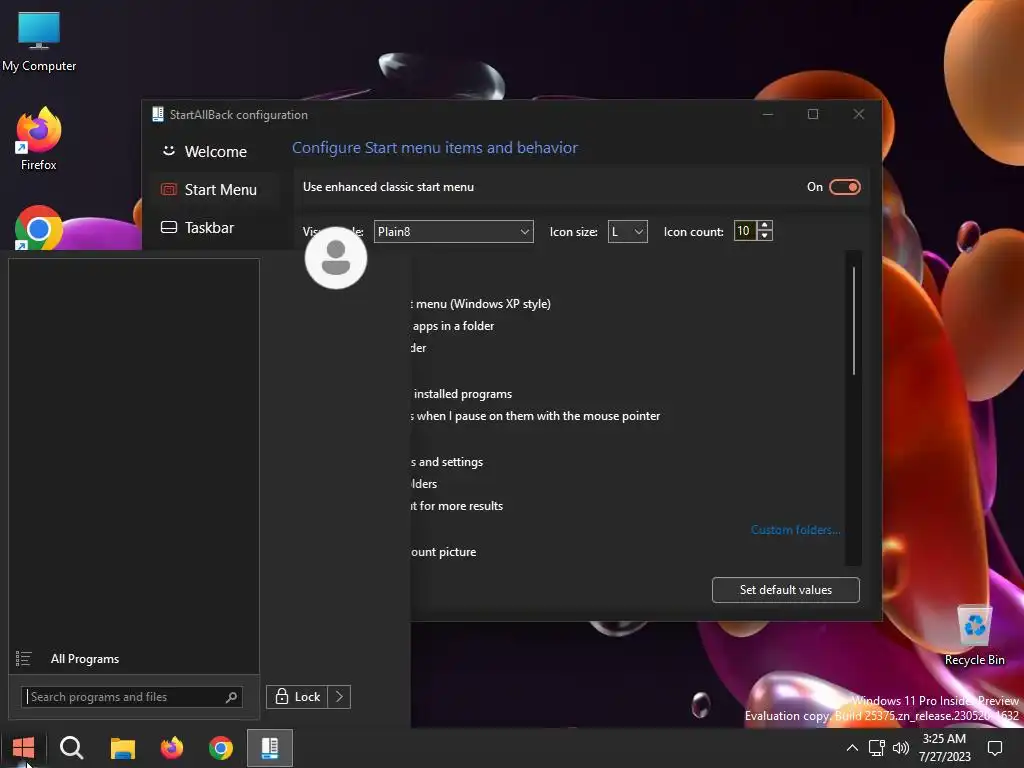The image size is (1024, 768).
Task: Decrease the Icon count value
Action: (765, 236)
